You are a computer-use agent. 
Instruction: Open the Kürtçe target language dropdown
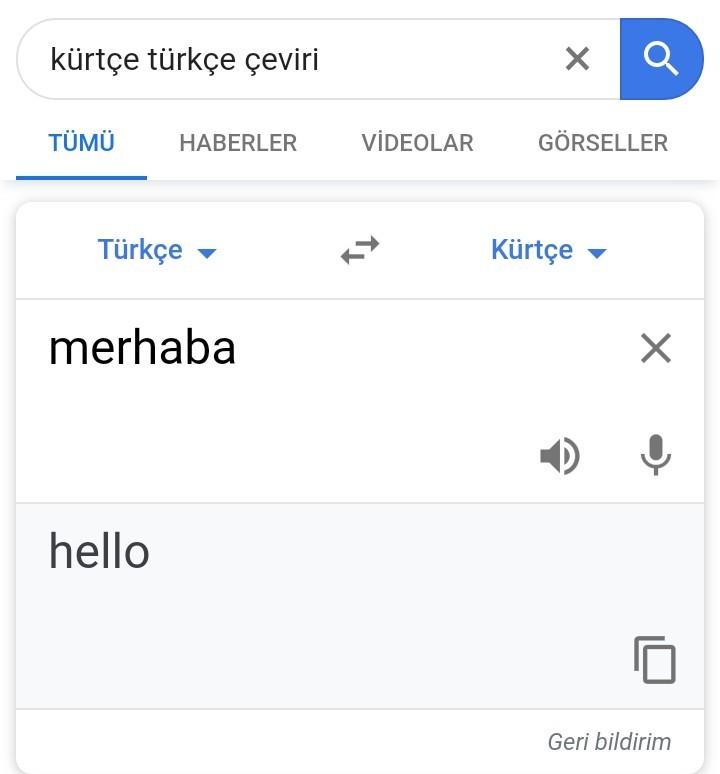tap(532, 250)
